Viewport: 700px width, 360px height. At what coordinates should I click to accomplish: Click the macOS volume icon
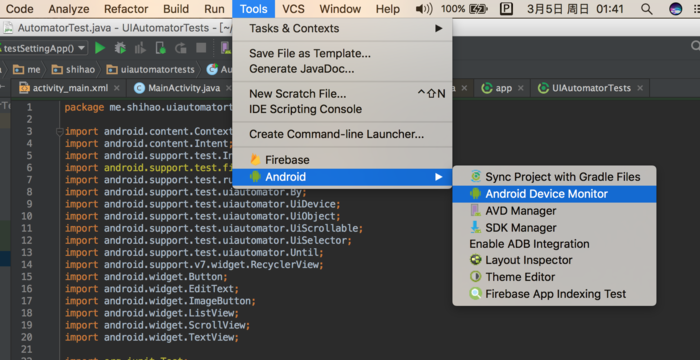[x=424, y=9]
